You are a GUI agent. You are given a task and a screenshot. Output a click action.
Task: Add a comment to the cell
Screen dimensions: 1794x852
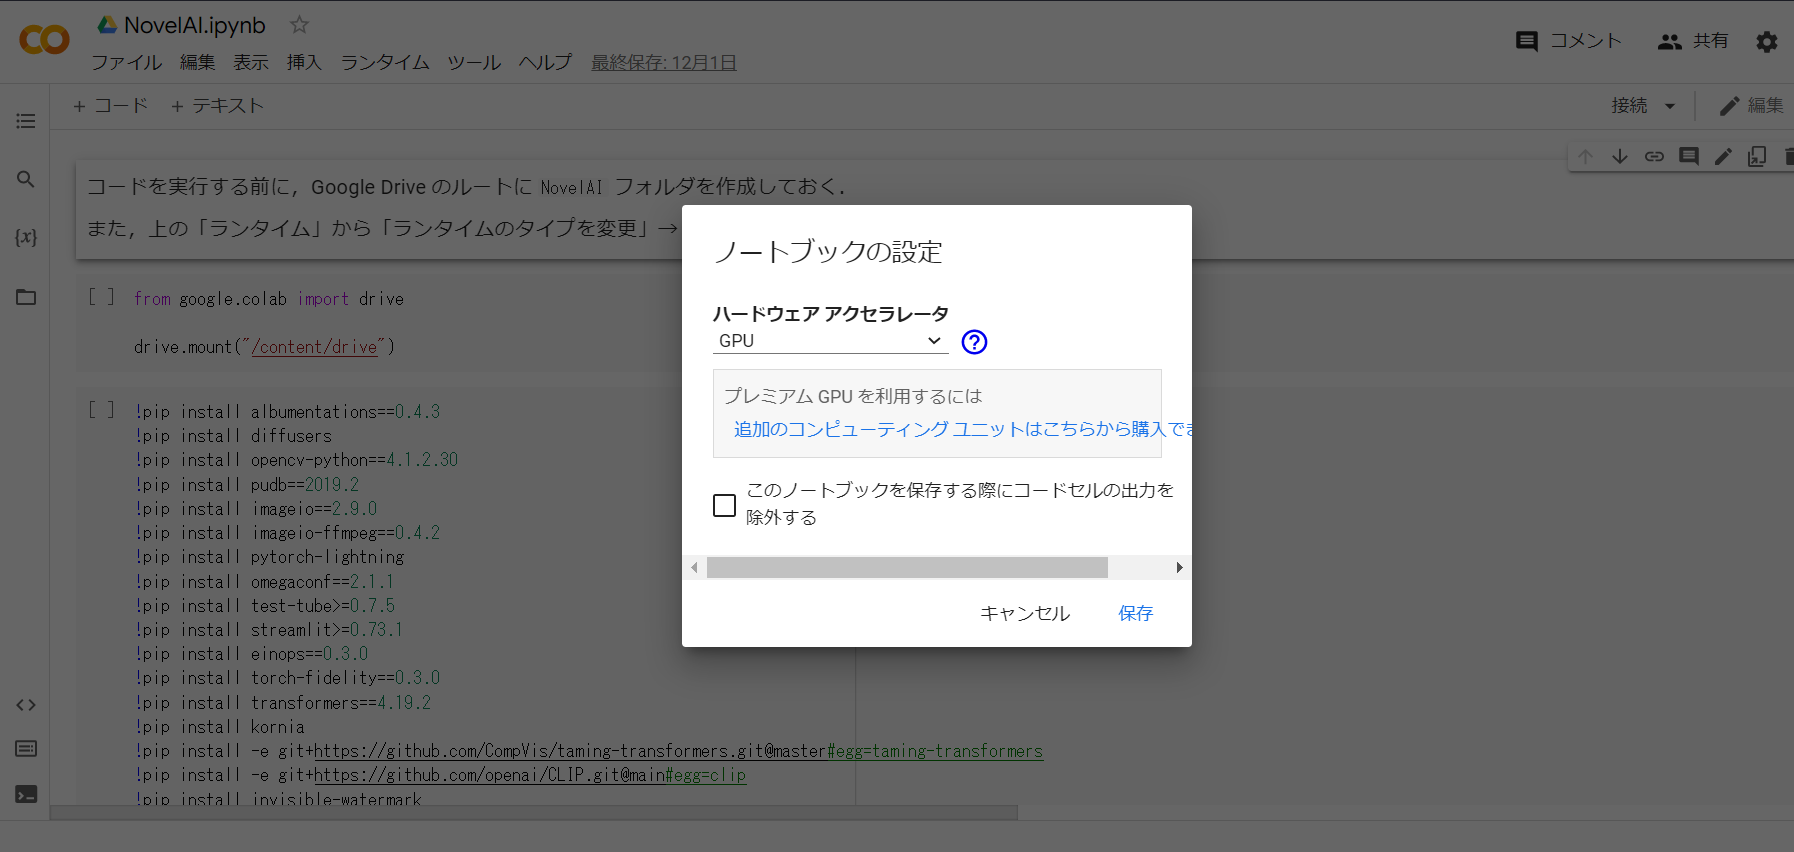point(1689,156)
